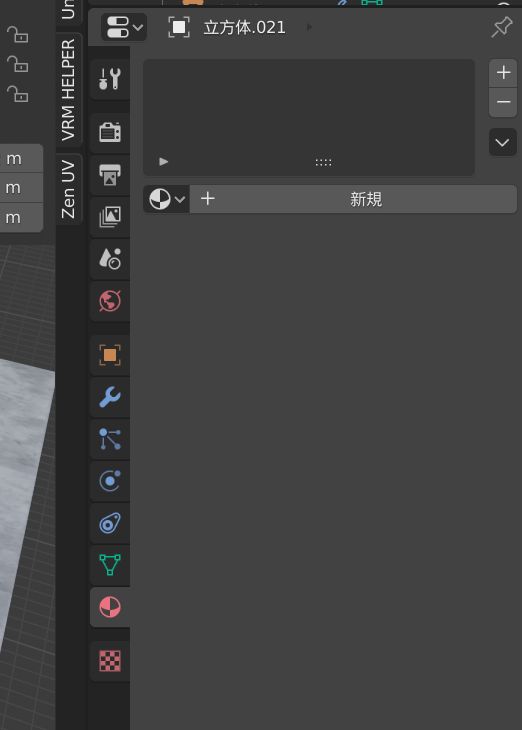Image resolution: width=522 pixels, height=730 pixels.
Task: Open material slot specials chevron menu
Action: tap(503, 142)
